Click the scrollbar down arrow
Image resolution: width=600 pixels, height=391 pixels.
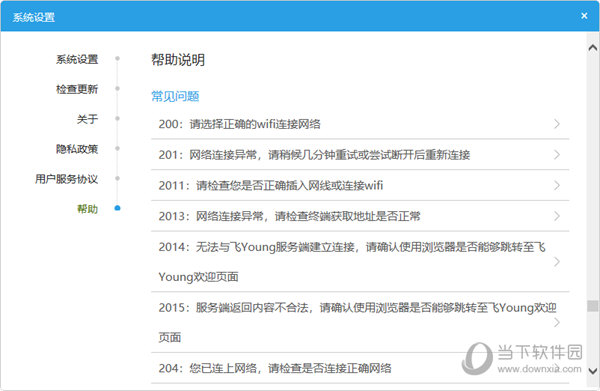coord(592,371)
